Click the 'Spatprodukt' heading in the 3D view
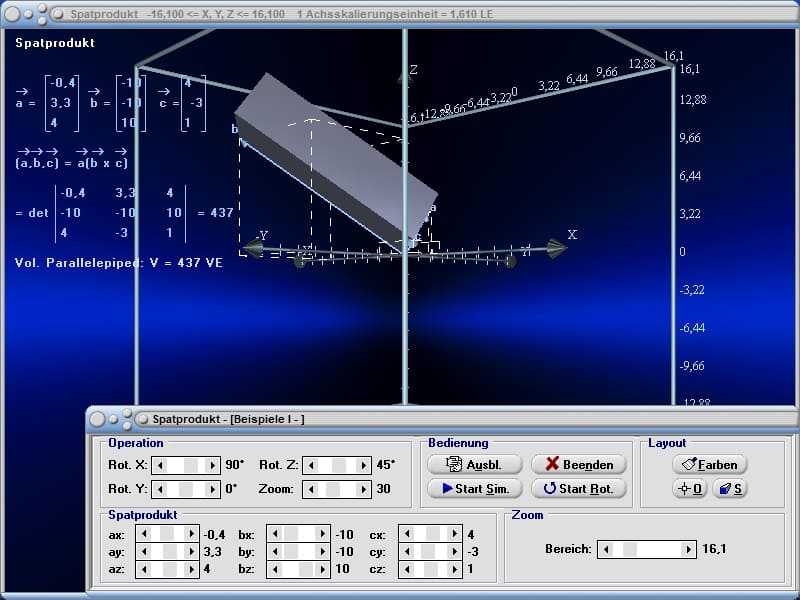Screen dimensions: 800x600 pyautogui.click(x=55, y=43)
